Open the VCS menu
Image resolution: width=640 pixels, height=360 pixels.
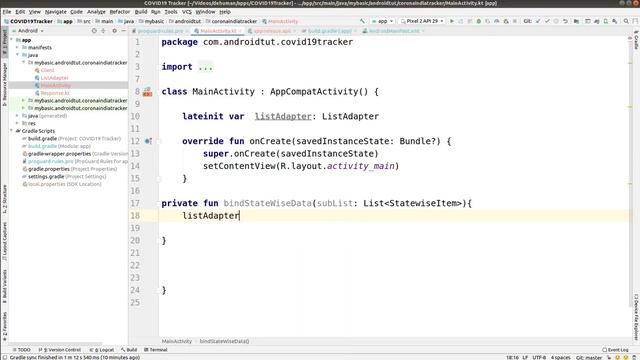(x=187, y=12)
